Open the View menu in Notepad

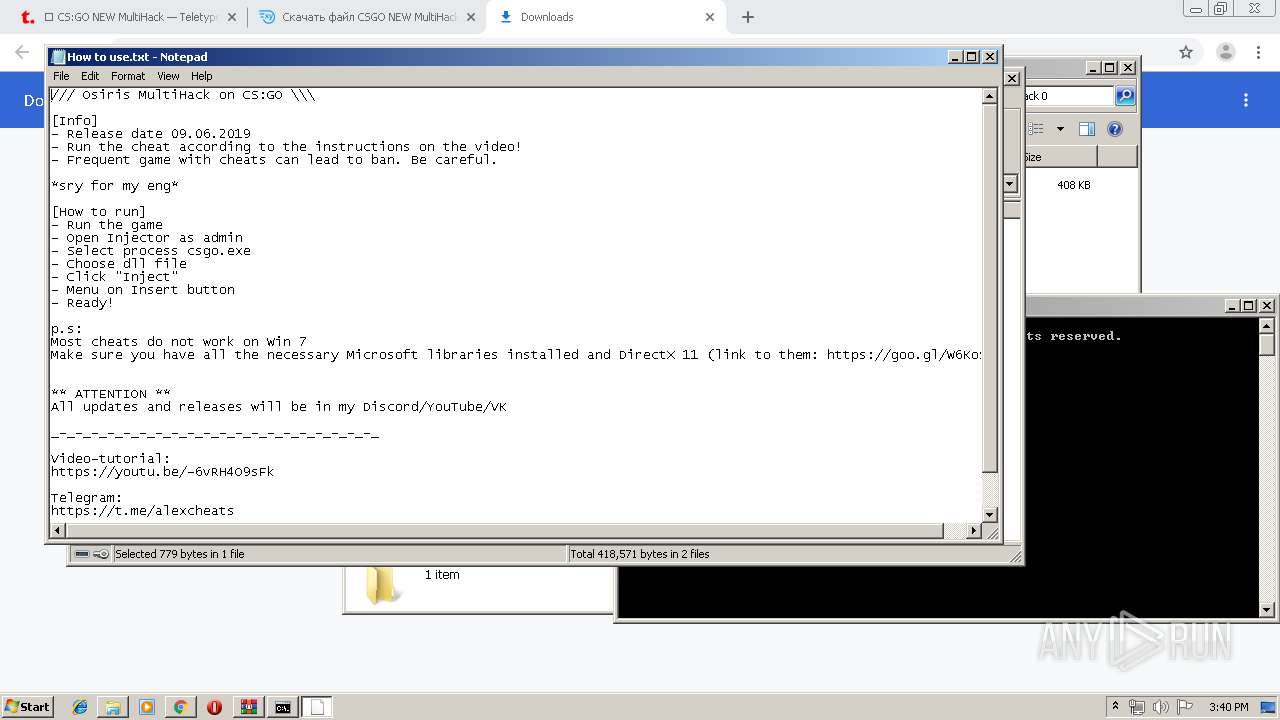[168, 76]
